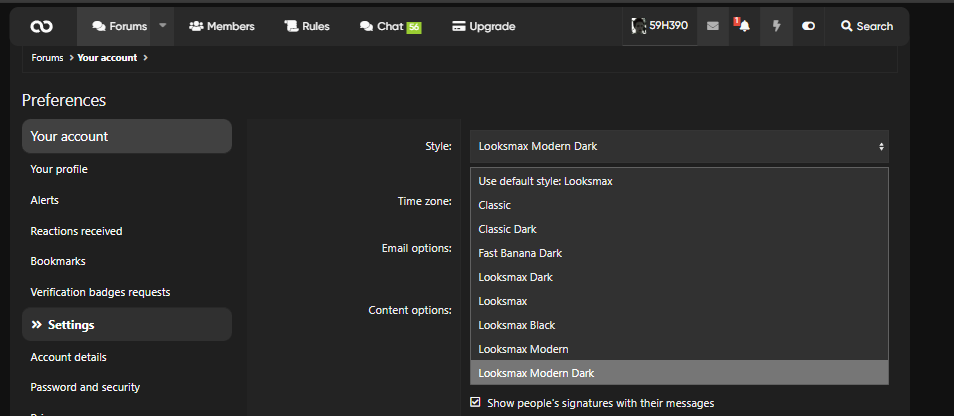Go to the Rules nav tab
Image resolution: width=954 pixels, height=416 pixels.
(x=306, y=26)
